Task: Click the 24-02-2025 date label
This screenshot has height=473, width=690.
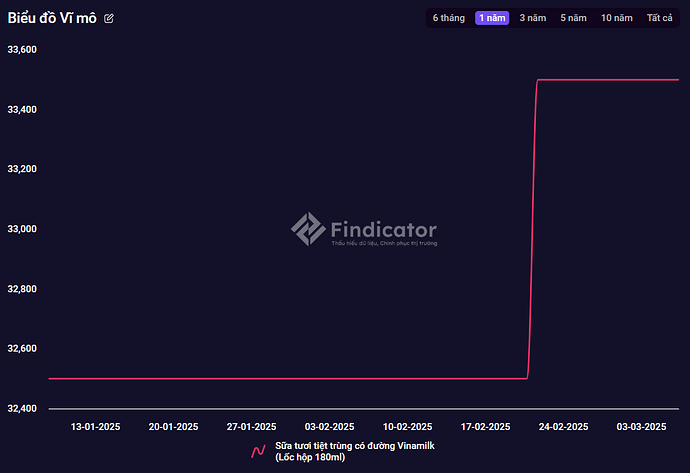Action: 563,427
